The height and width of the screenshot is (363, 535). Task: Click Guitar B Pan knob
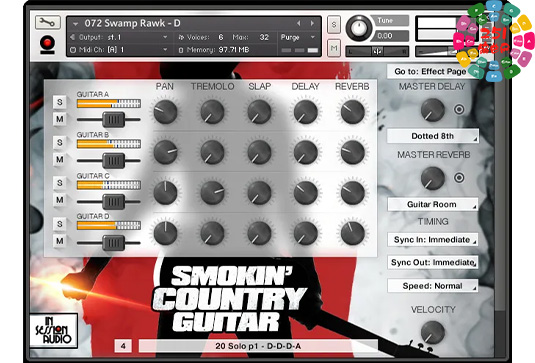click(x=165, y=152)
